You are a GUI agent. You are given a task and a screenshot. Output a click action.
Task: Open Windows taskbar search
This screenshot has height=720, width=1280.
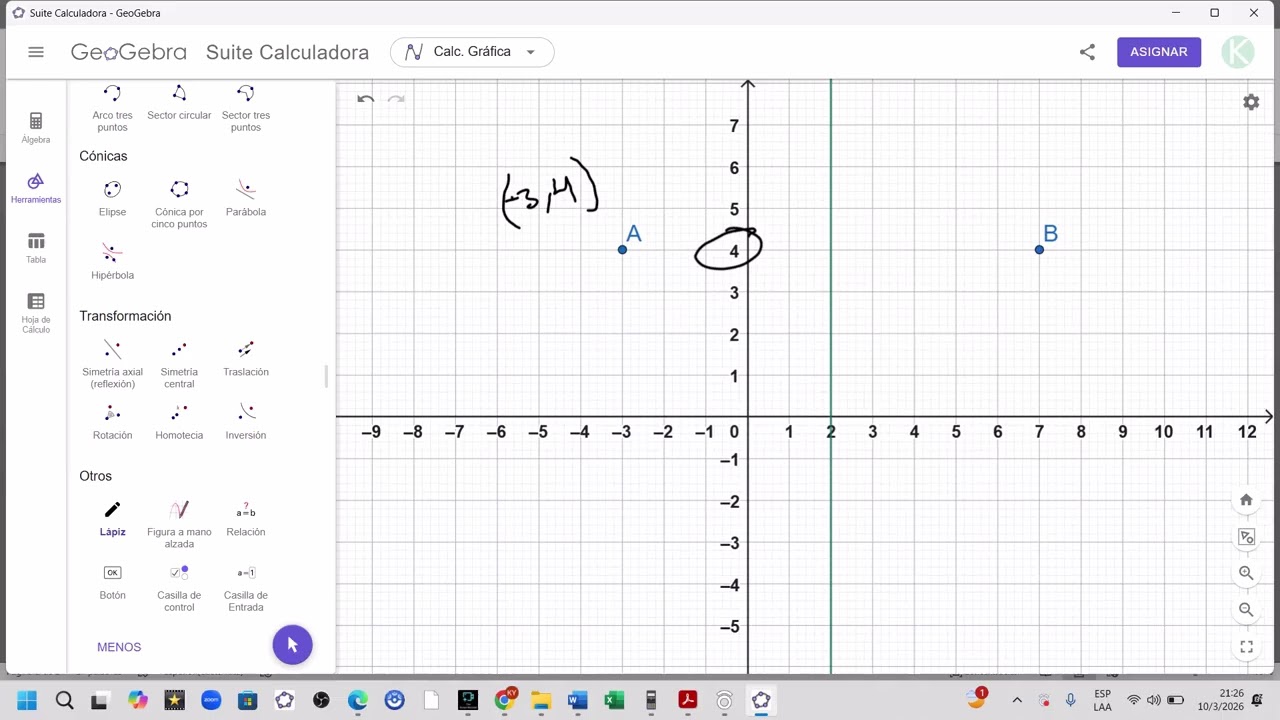pyautogui.click(x=64, y=700)
